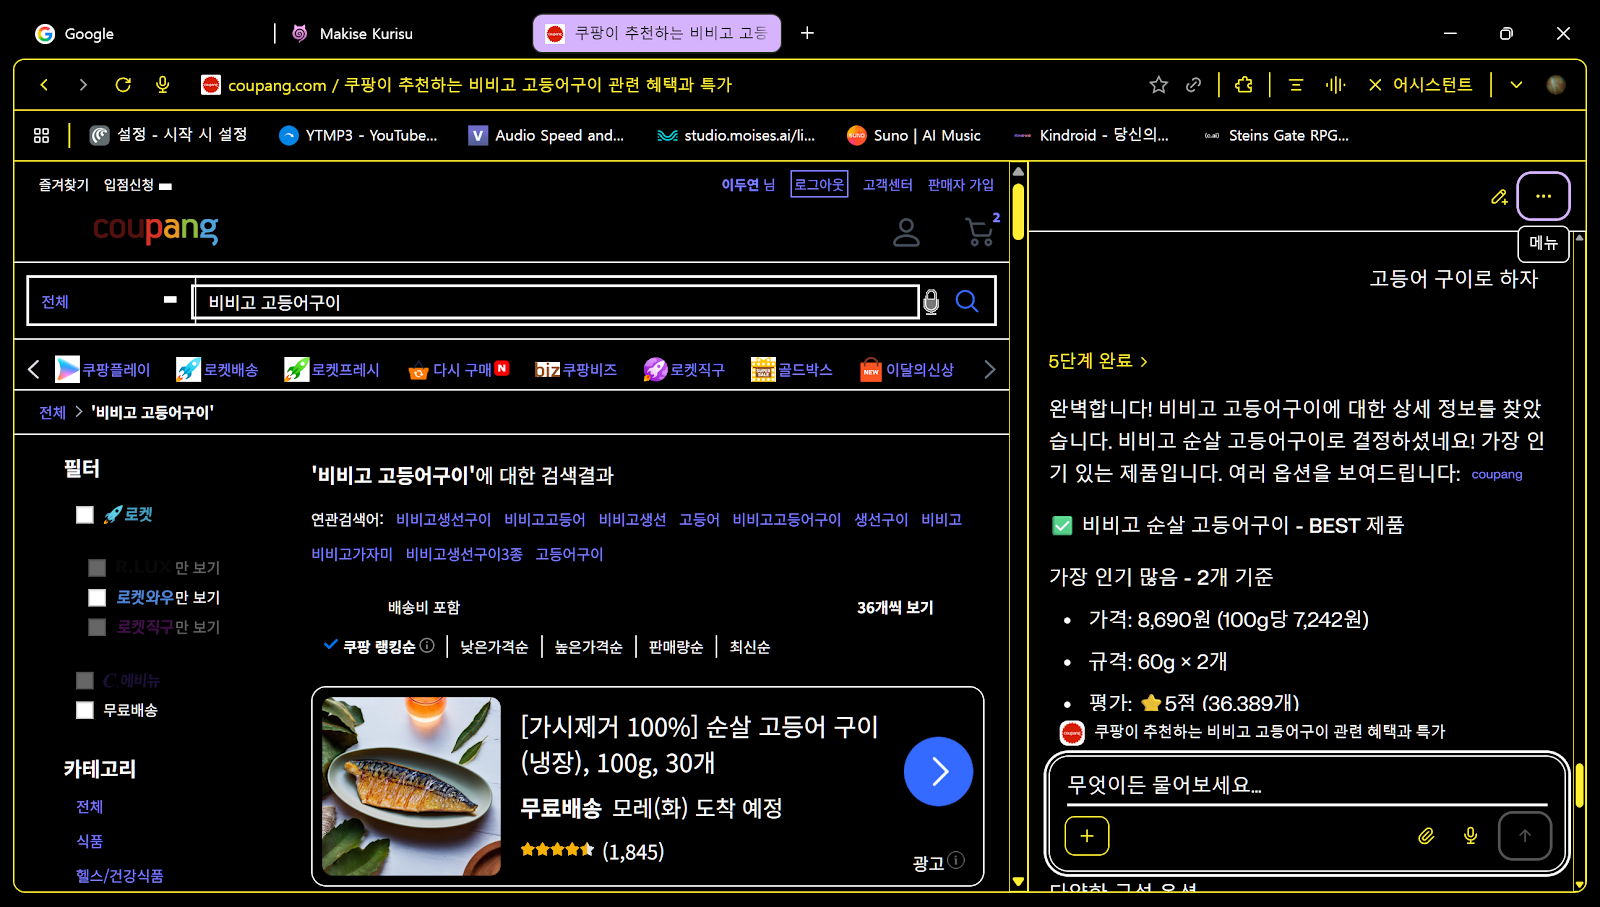Open the 쿠팡플레이 shortcut

click(103, 370)
